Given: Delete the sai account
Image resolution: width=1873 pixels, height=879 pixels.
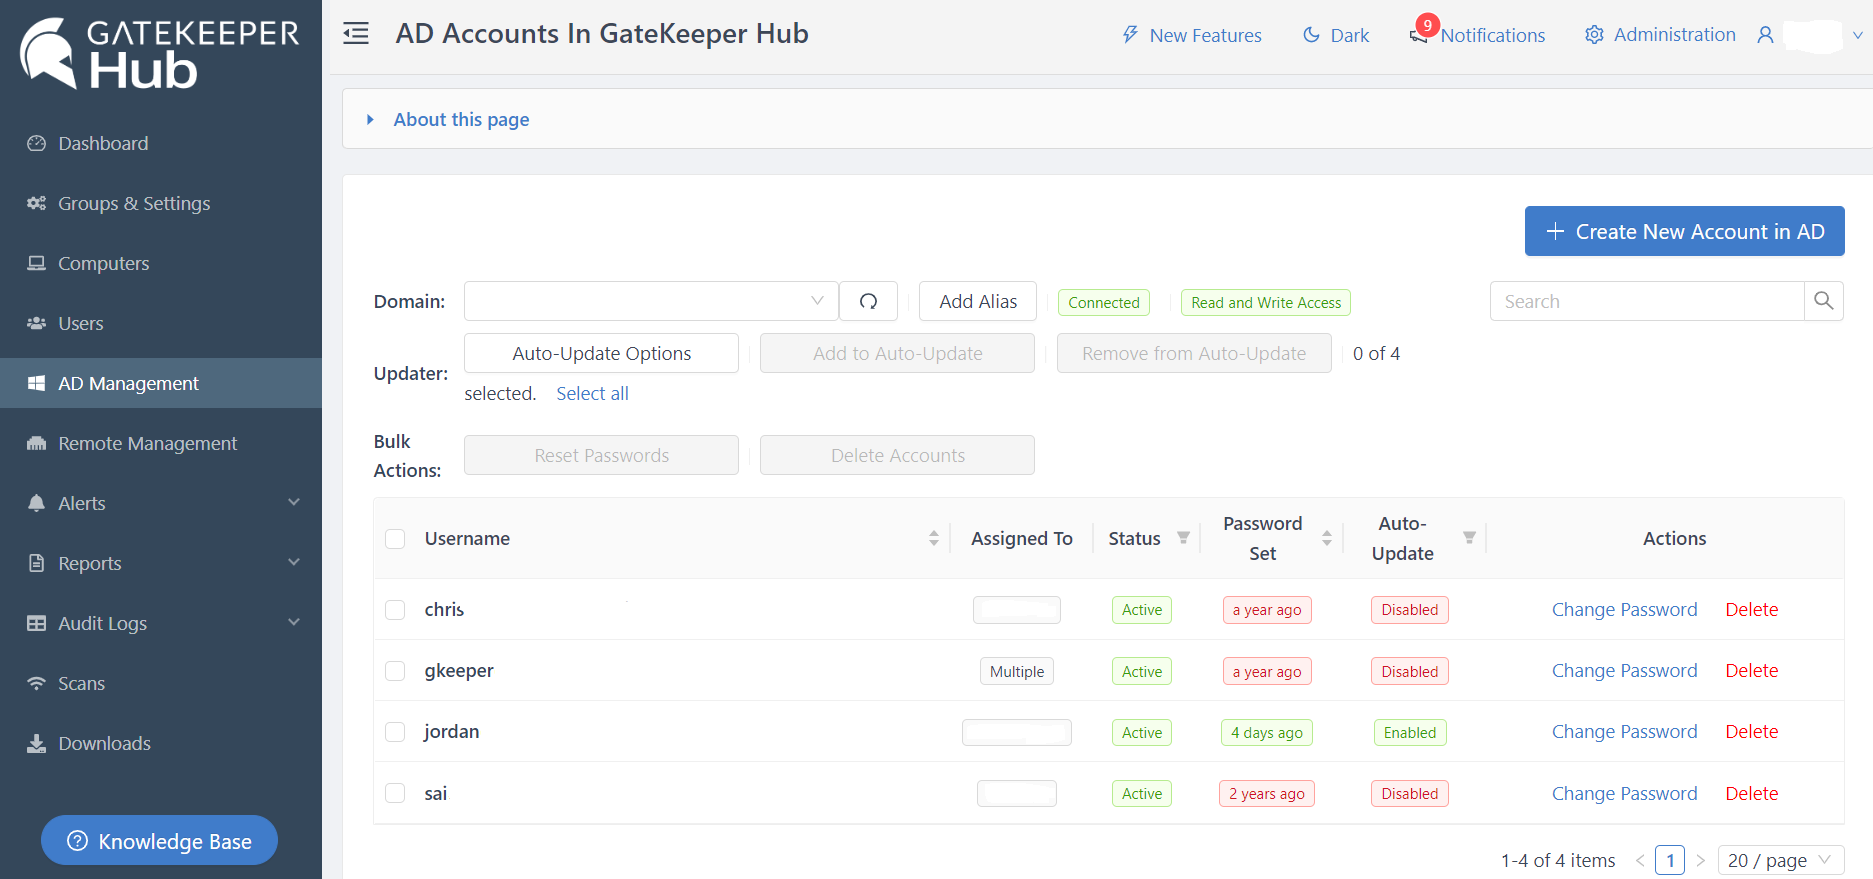Looking at the screenshot, I should 1751,793.
